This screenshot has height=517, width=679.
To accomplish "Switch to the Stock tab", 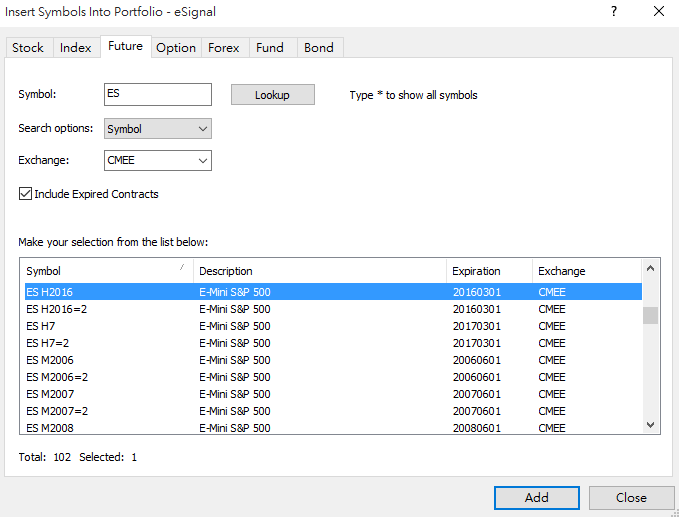I will point(29,48).
